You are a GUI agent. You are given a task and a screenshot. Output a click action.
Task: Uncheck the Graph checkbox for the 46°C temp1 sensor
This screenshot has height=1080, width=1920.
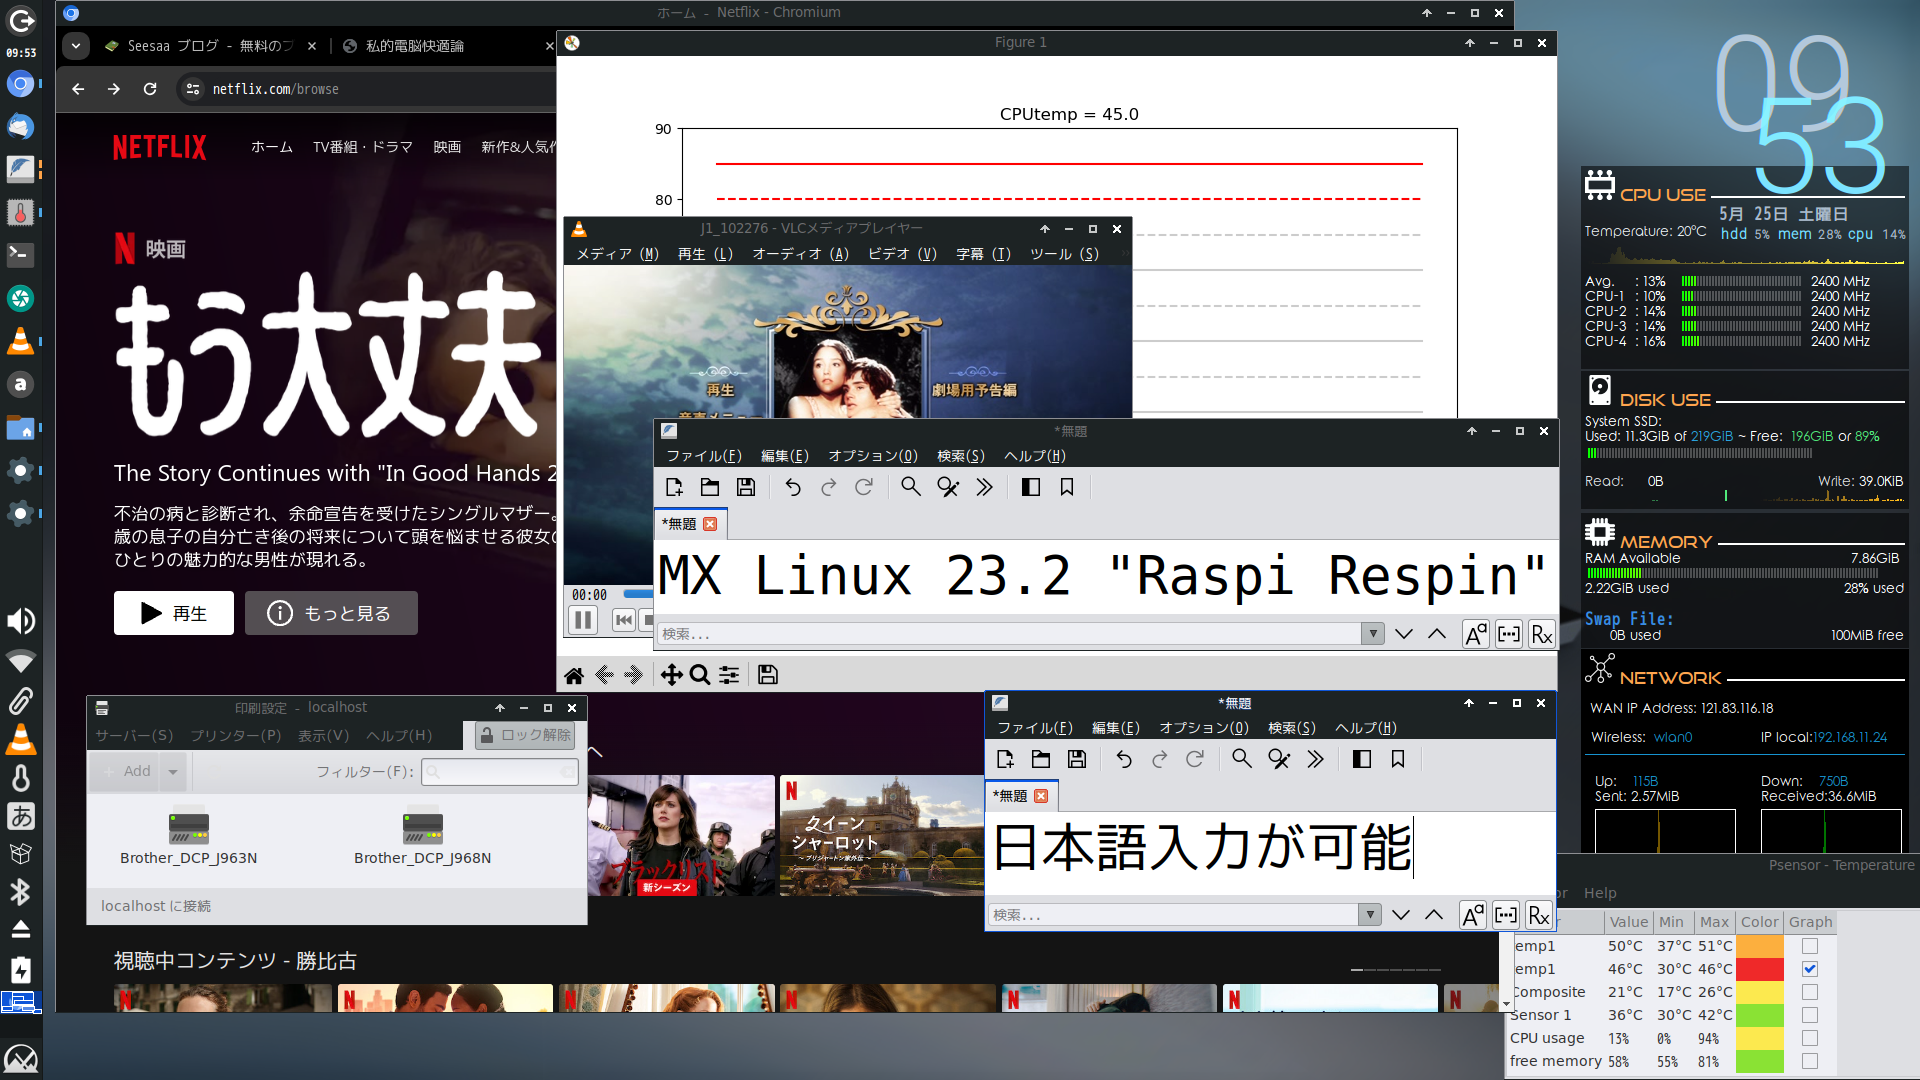coord(1810,968)
